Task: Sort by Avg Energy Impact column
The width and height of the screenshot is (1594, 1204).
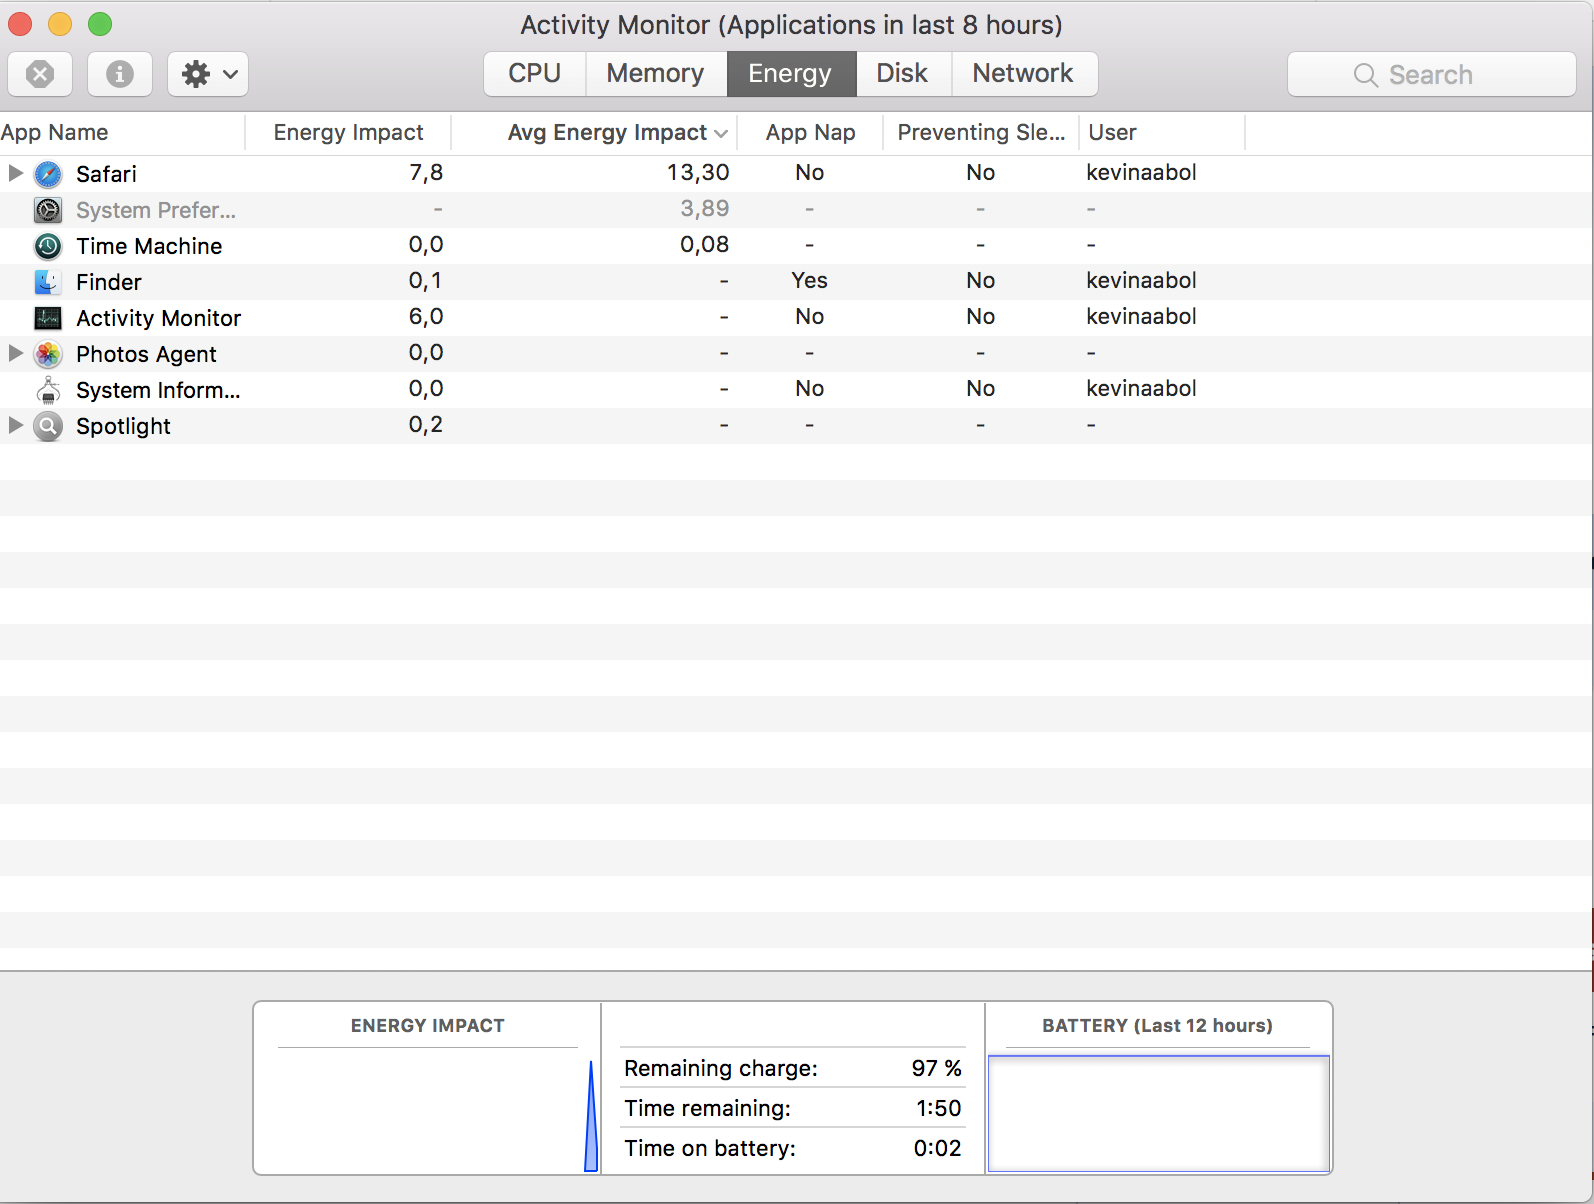Action: coord(594,133)
